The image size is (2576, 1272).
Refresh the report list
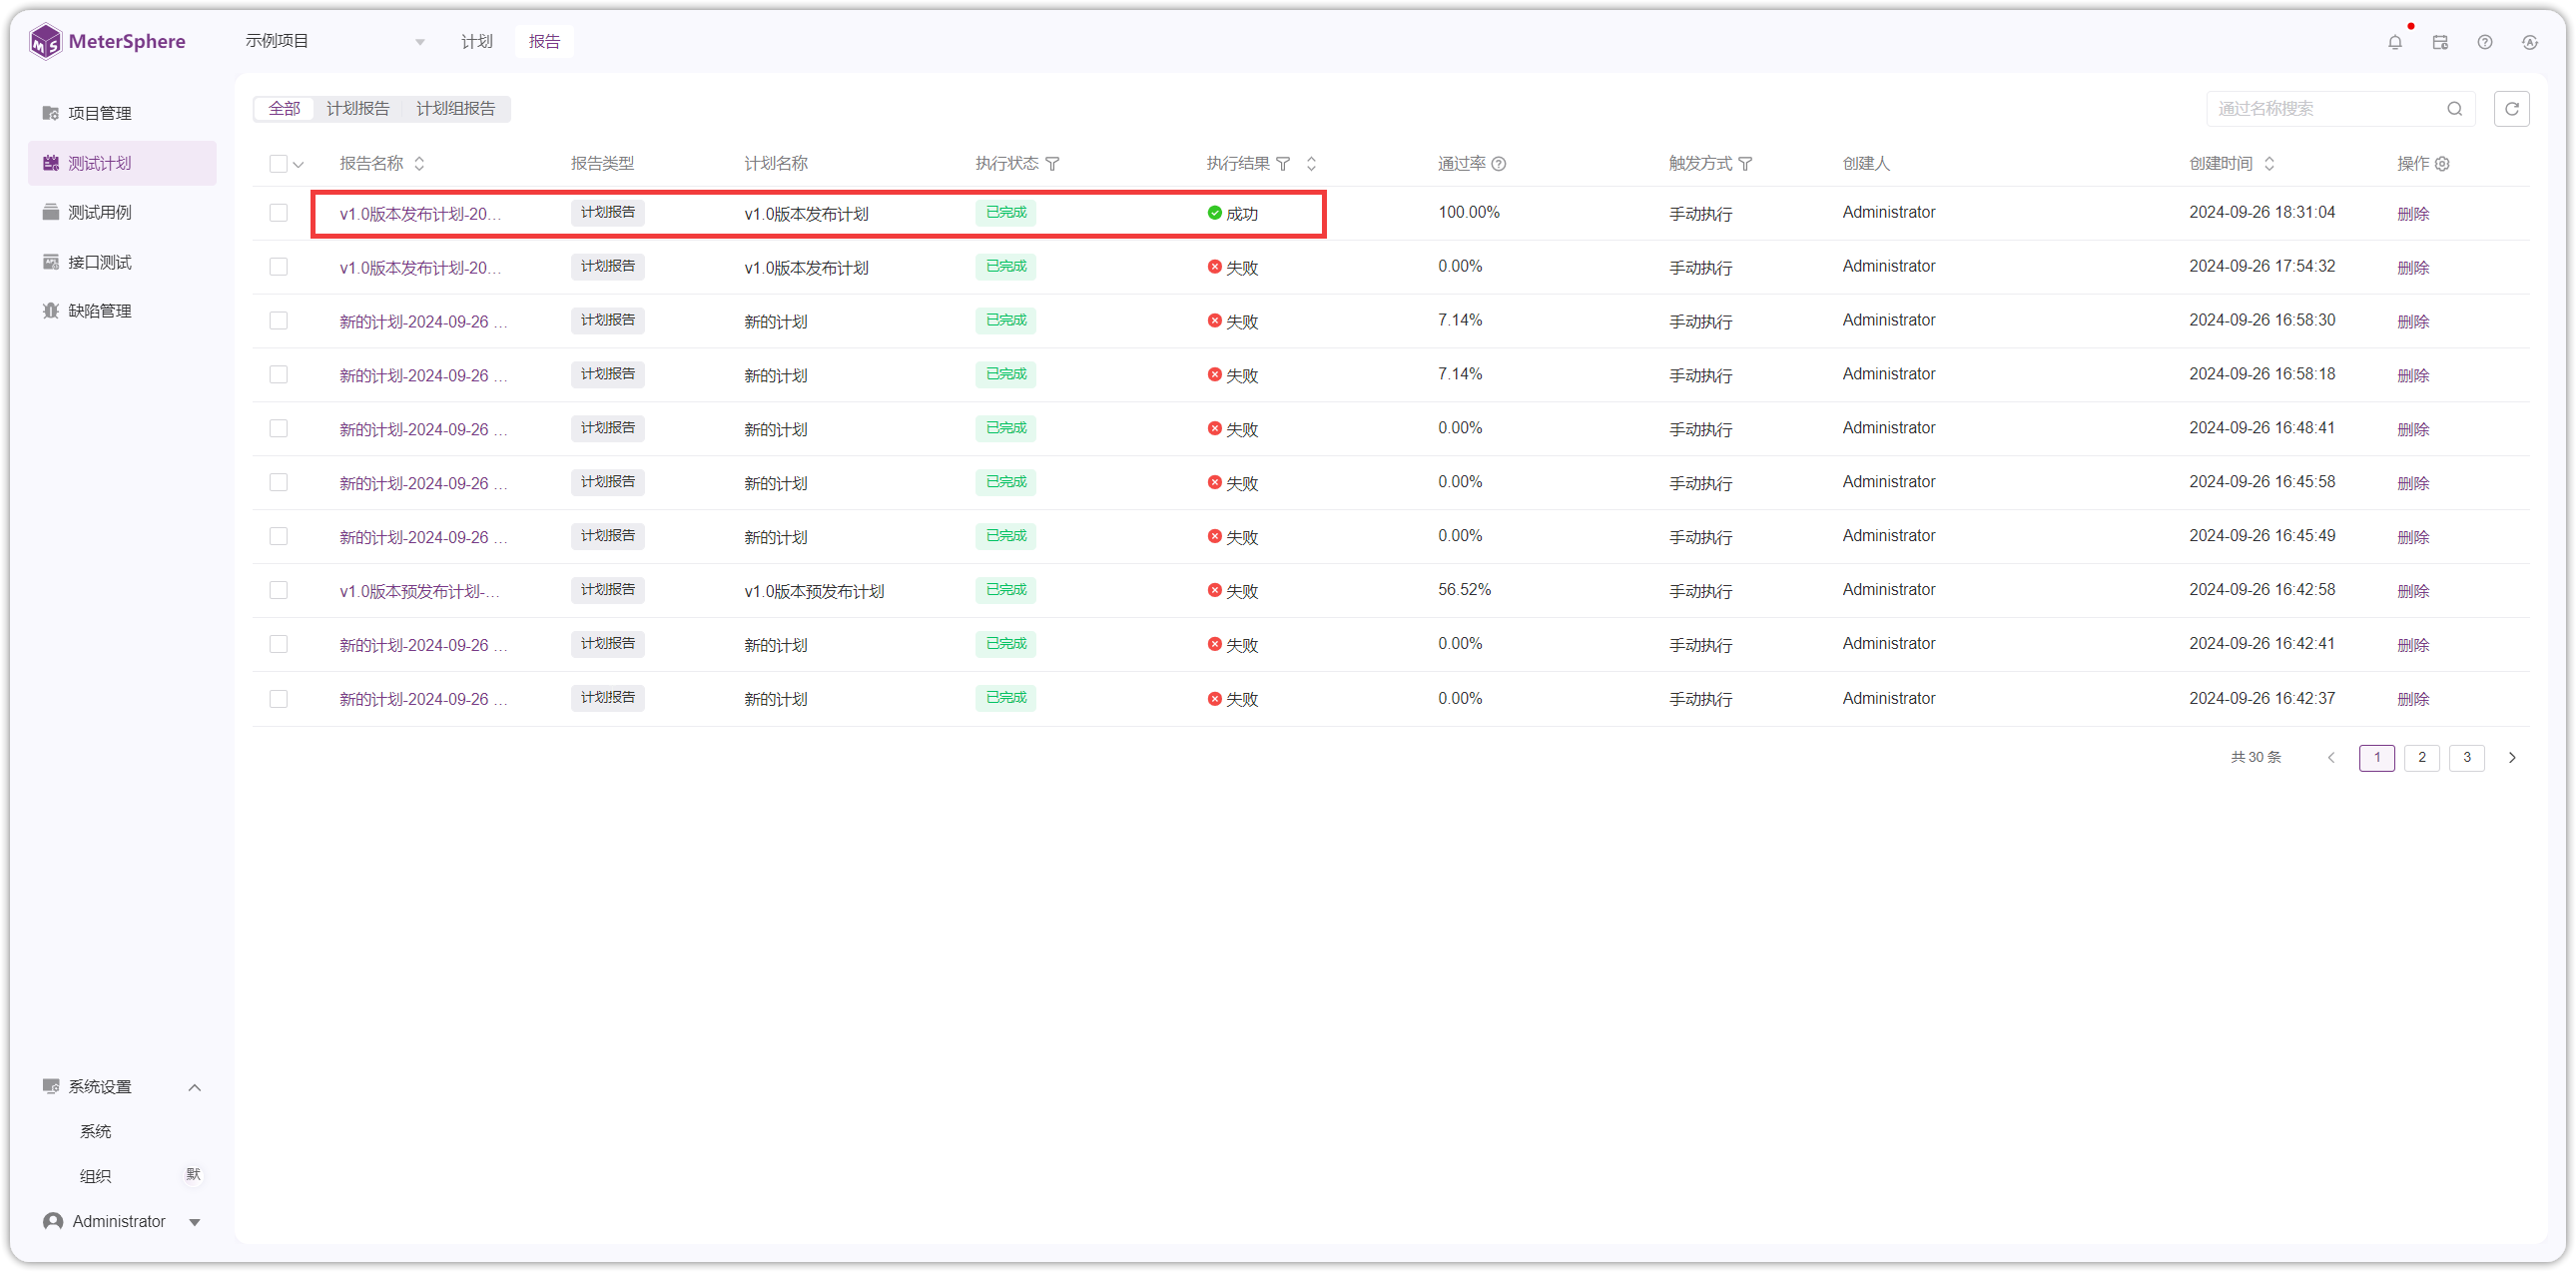[2512, 109]
